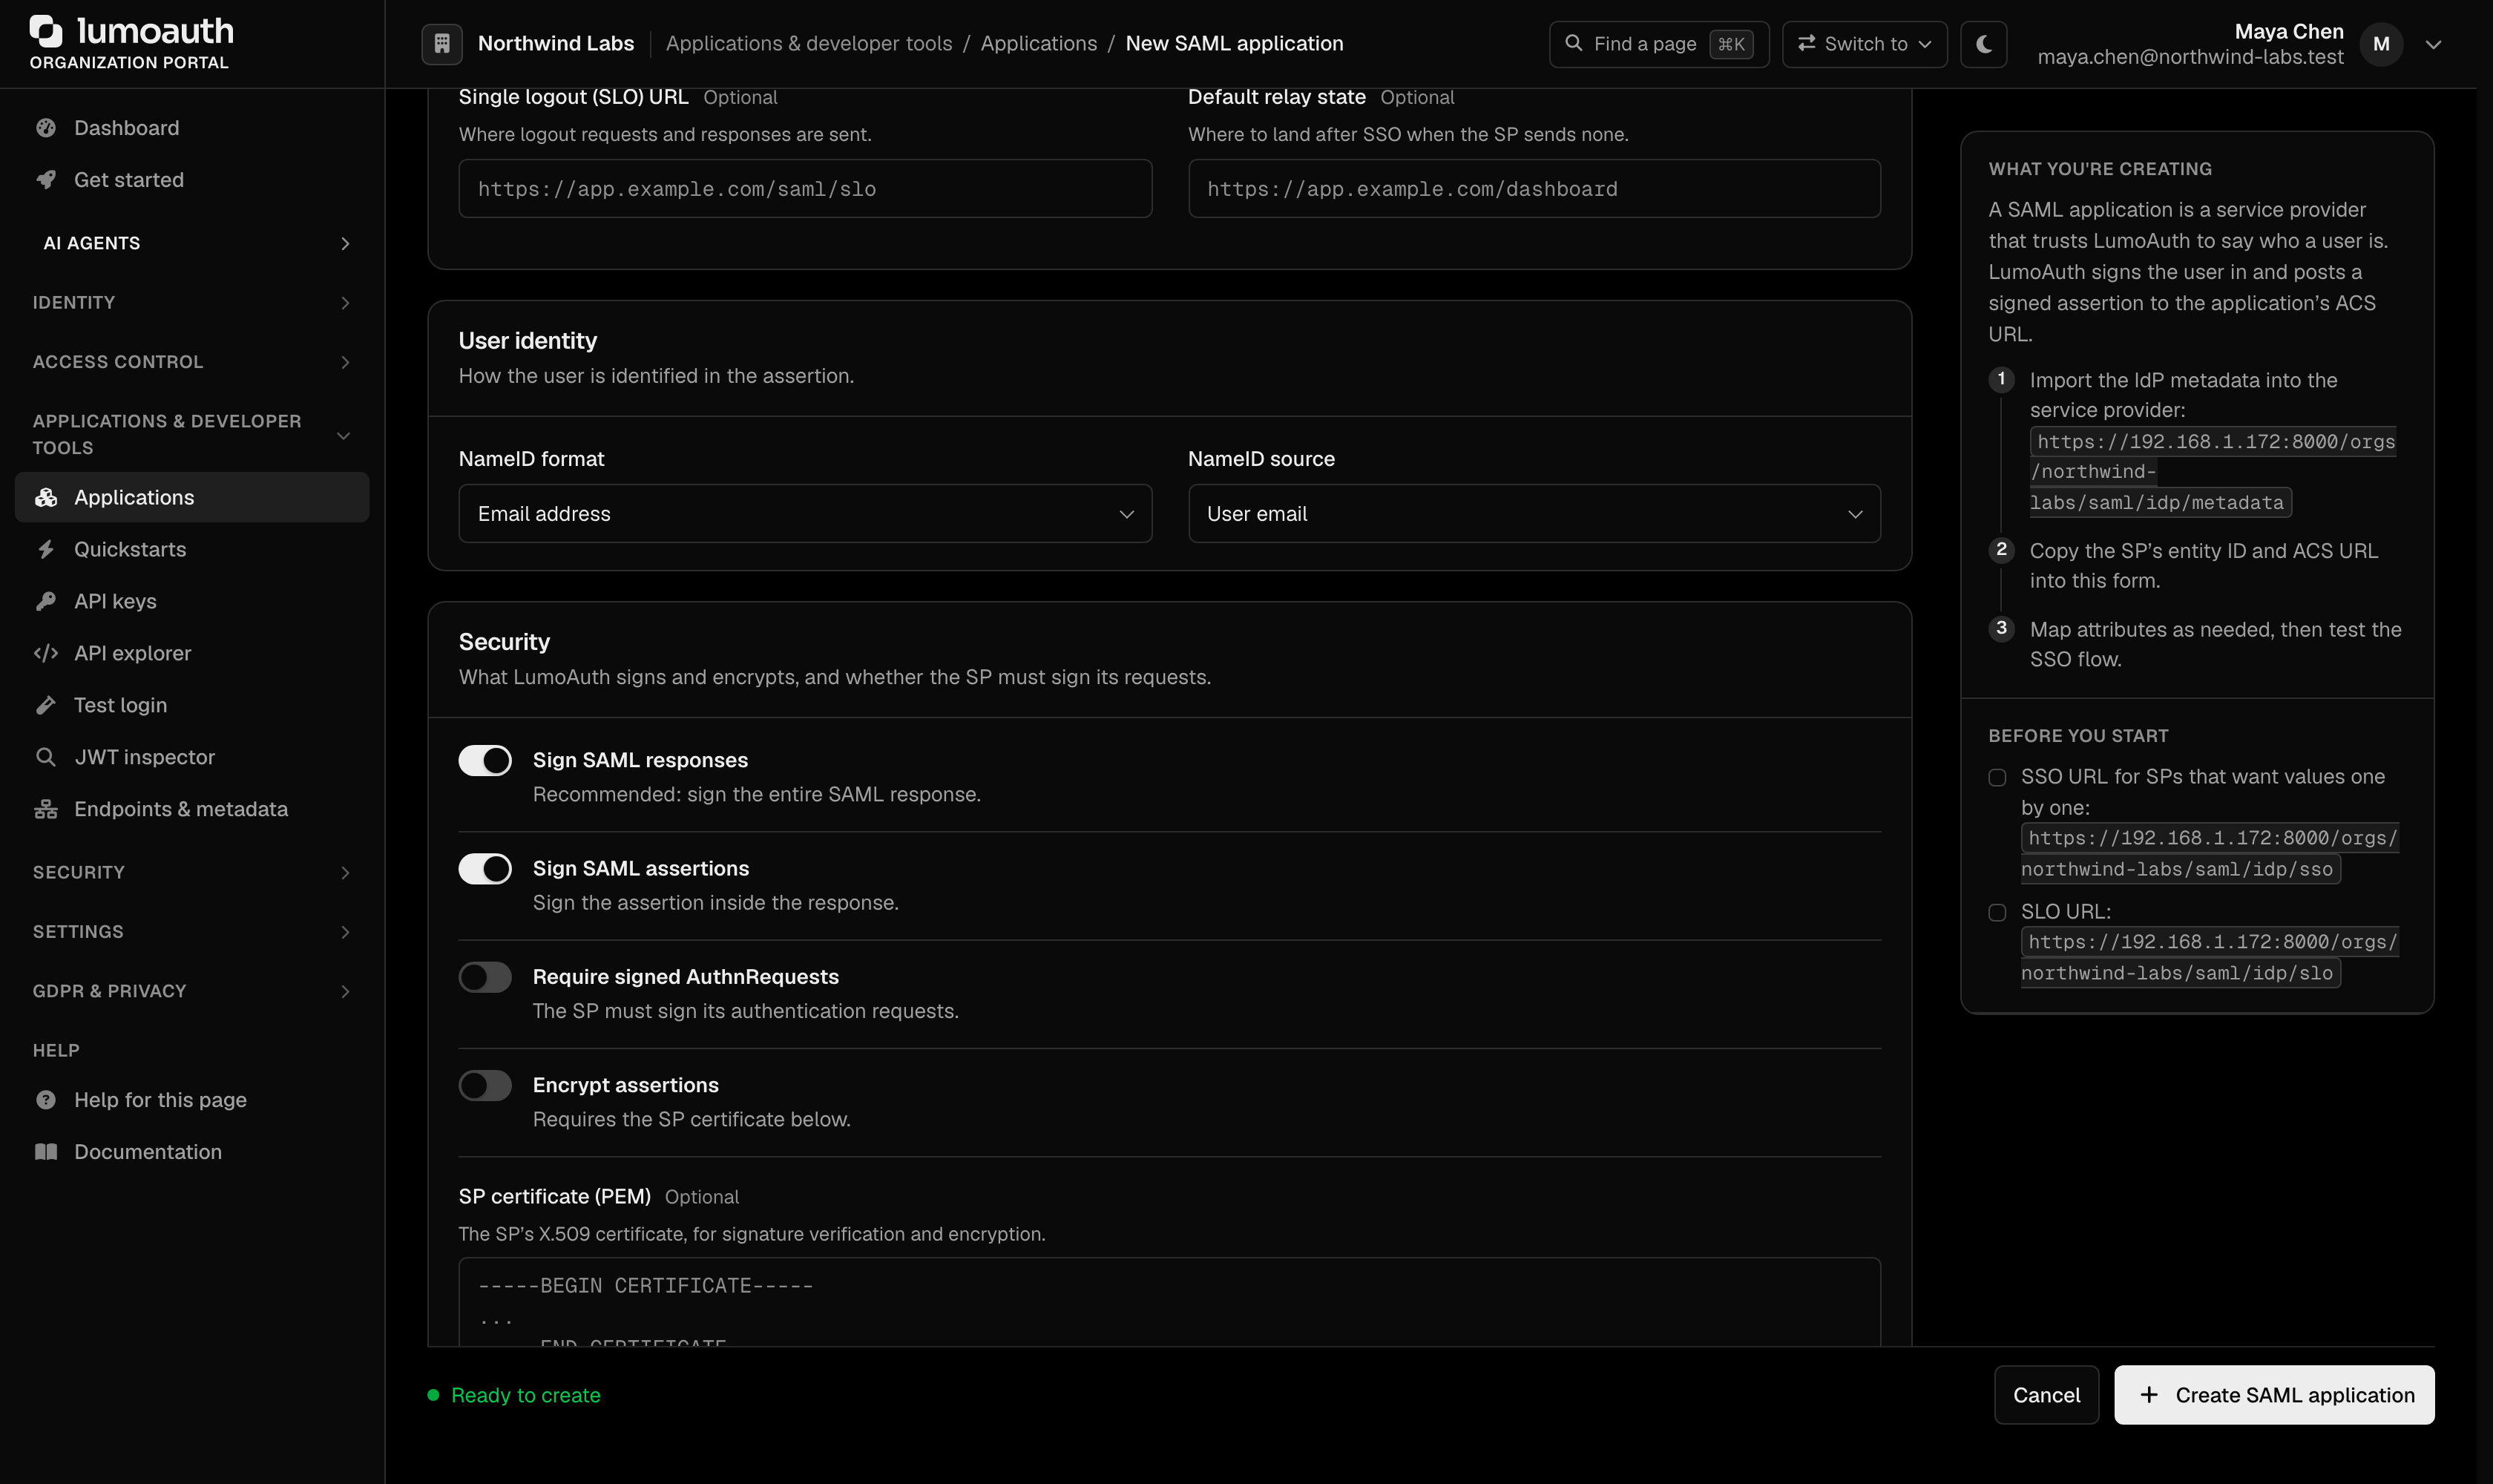Viewport: 2493px width, 1484px height.
Task: Expand the Settings sidebar section
Action: pyautogui.click(x=192, y=932)
